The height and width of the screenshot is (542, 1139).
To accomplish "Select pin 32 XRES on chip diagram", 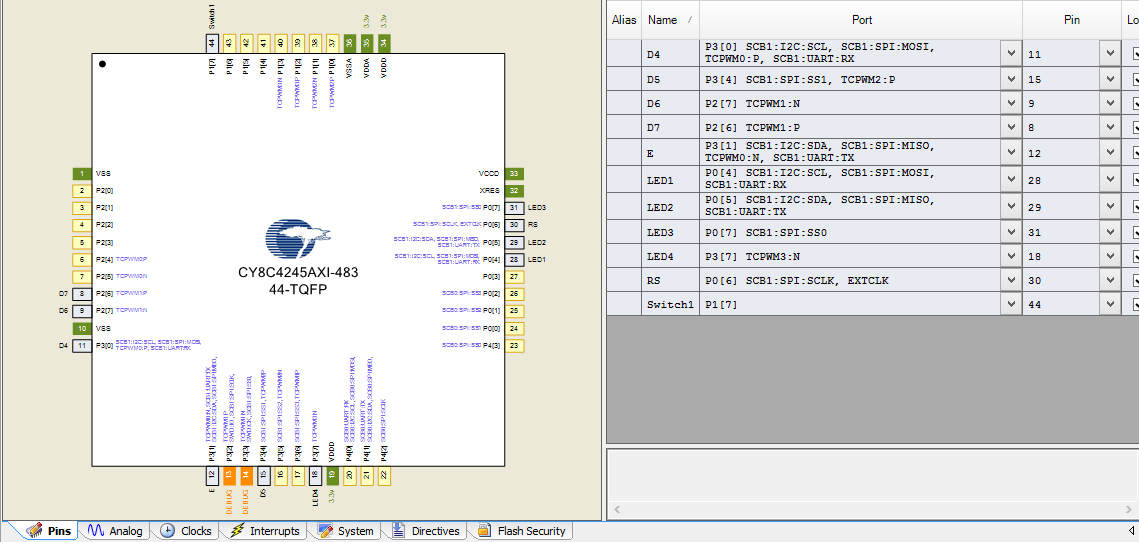I will point(514,190).
